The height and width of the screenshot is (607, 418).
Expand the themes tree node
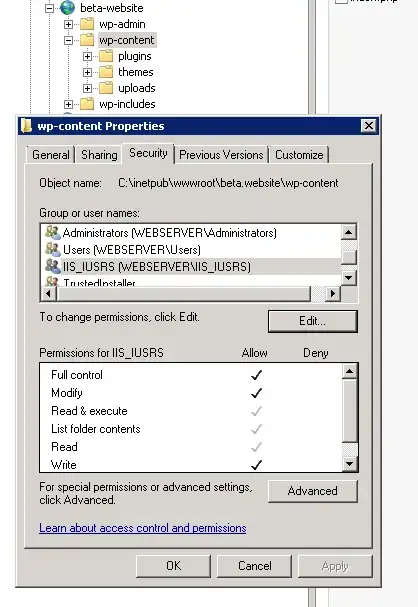pyautogui.click(x=87, y=72)
